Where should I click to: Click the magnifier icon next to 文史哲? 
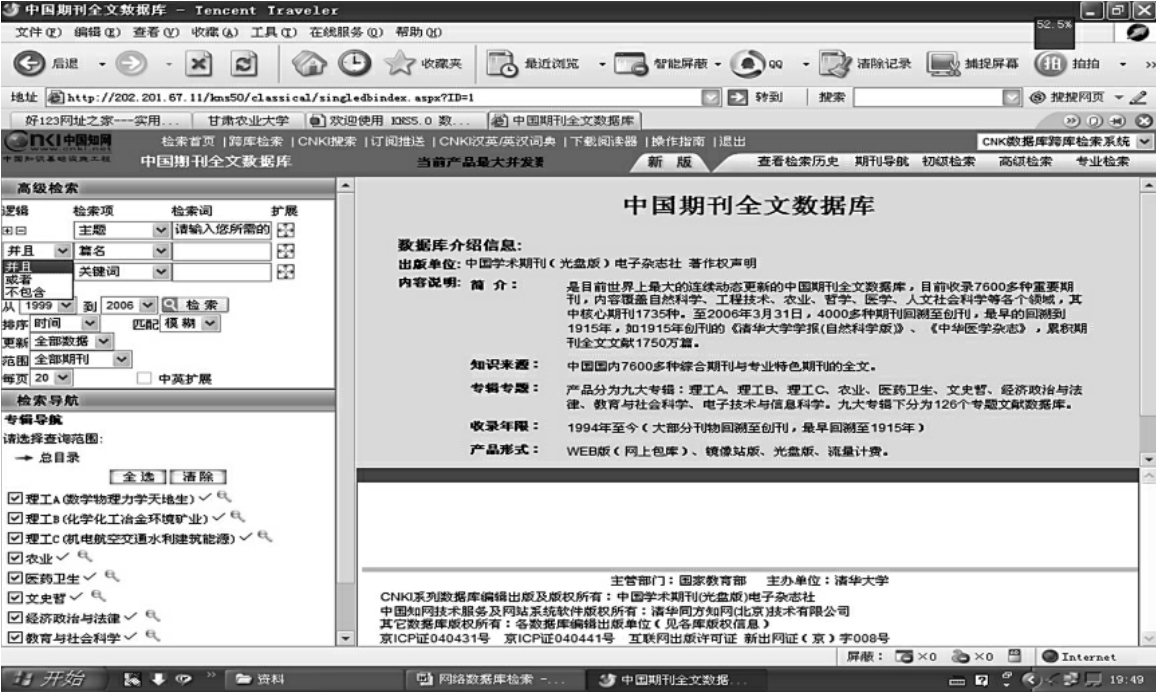(x=98, y=595)
